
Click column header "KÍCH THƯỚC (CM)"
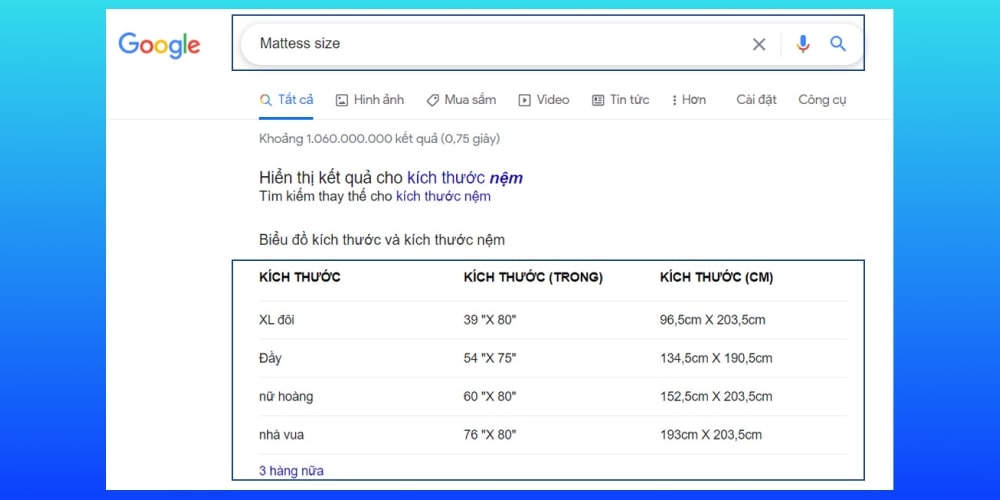pos(716,277)
